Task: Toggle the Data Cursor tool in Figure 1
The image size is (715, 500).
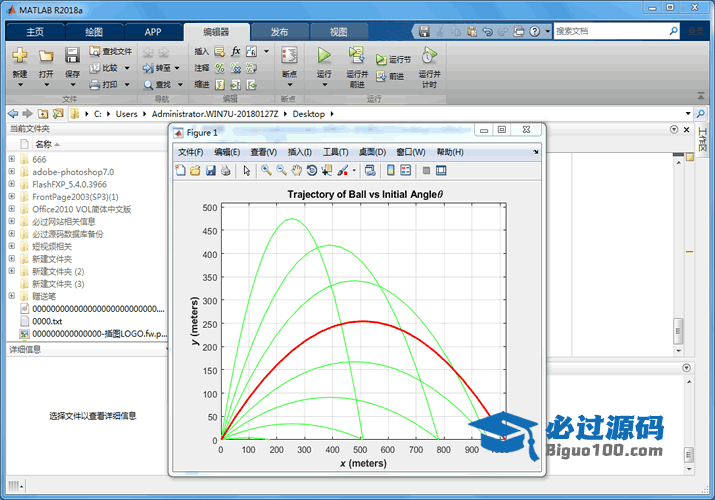Action: (326, 170)
